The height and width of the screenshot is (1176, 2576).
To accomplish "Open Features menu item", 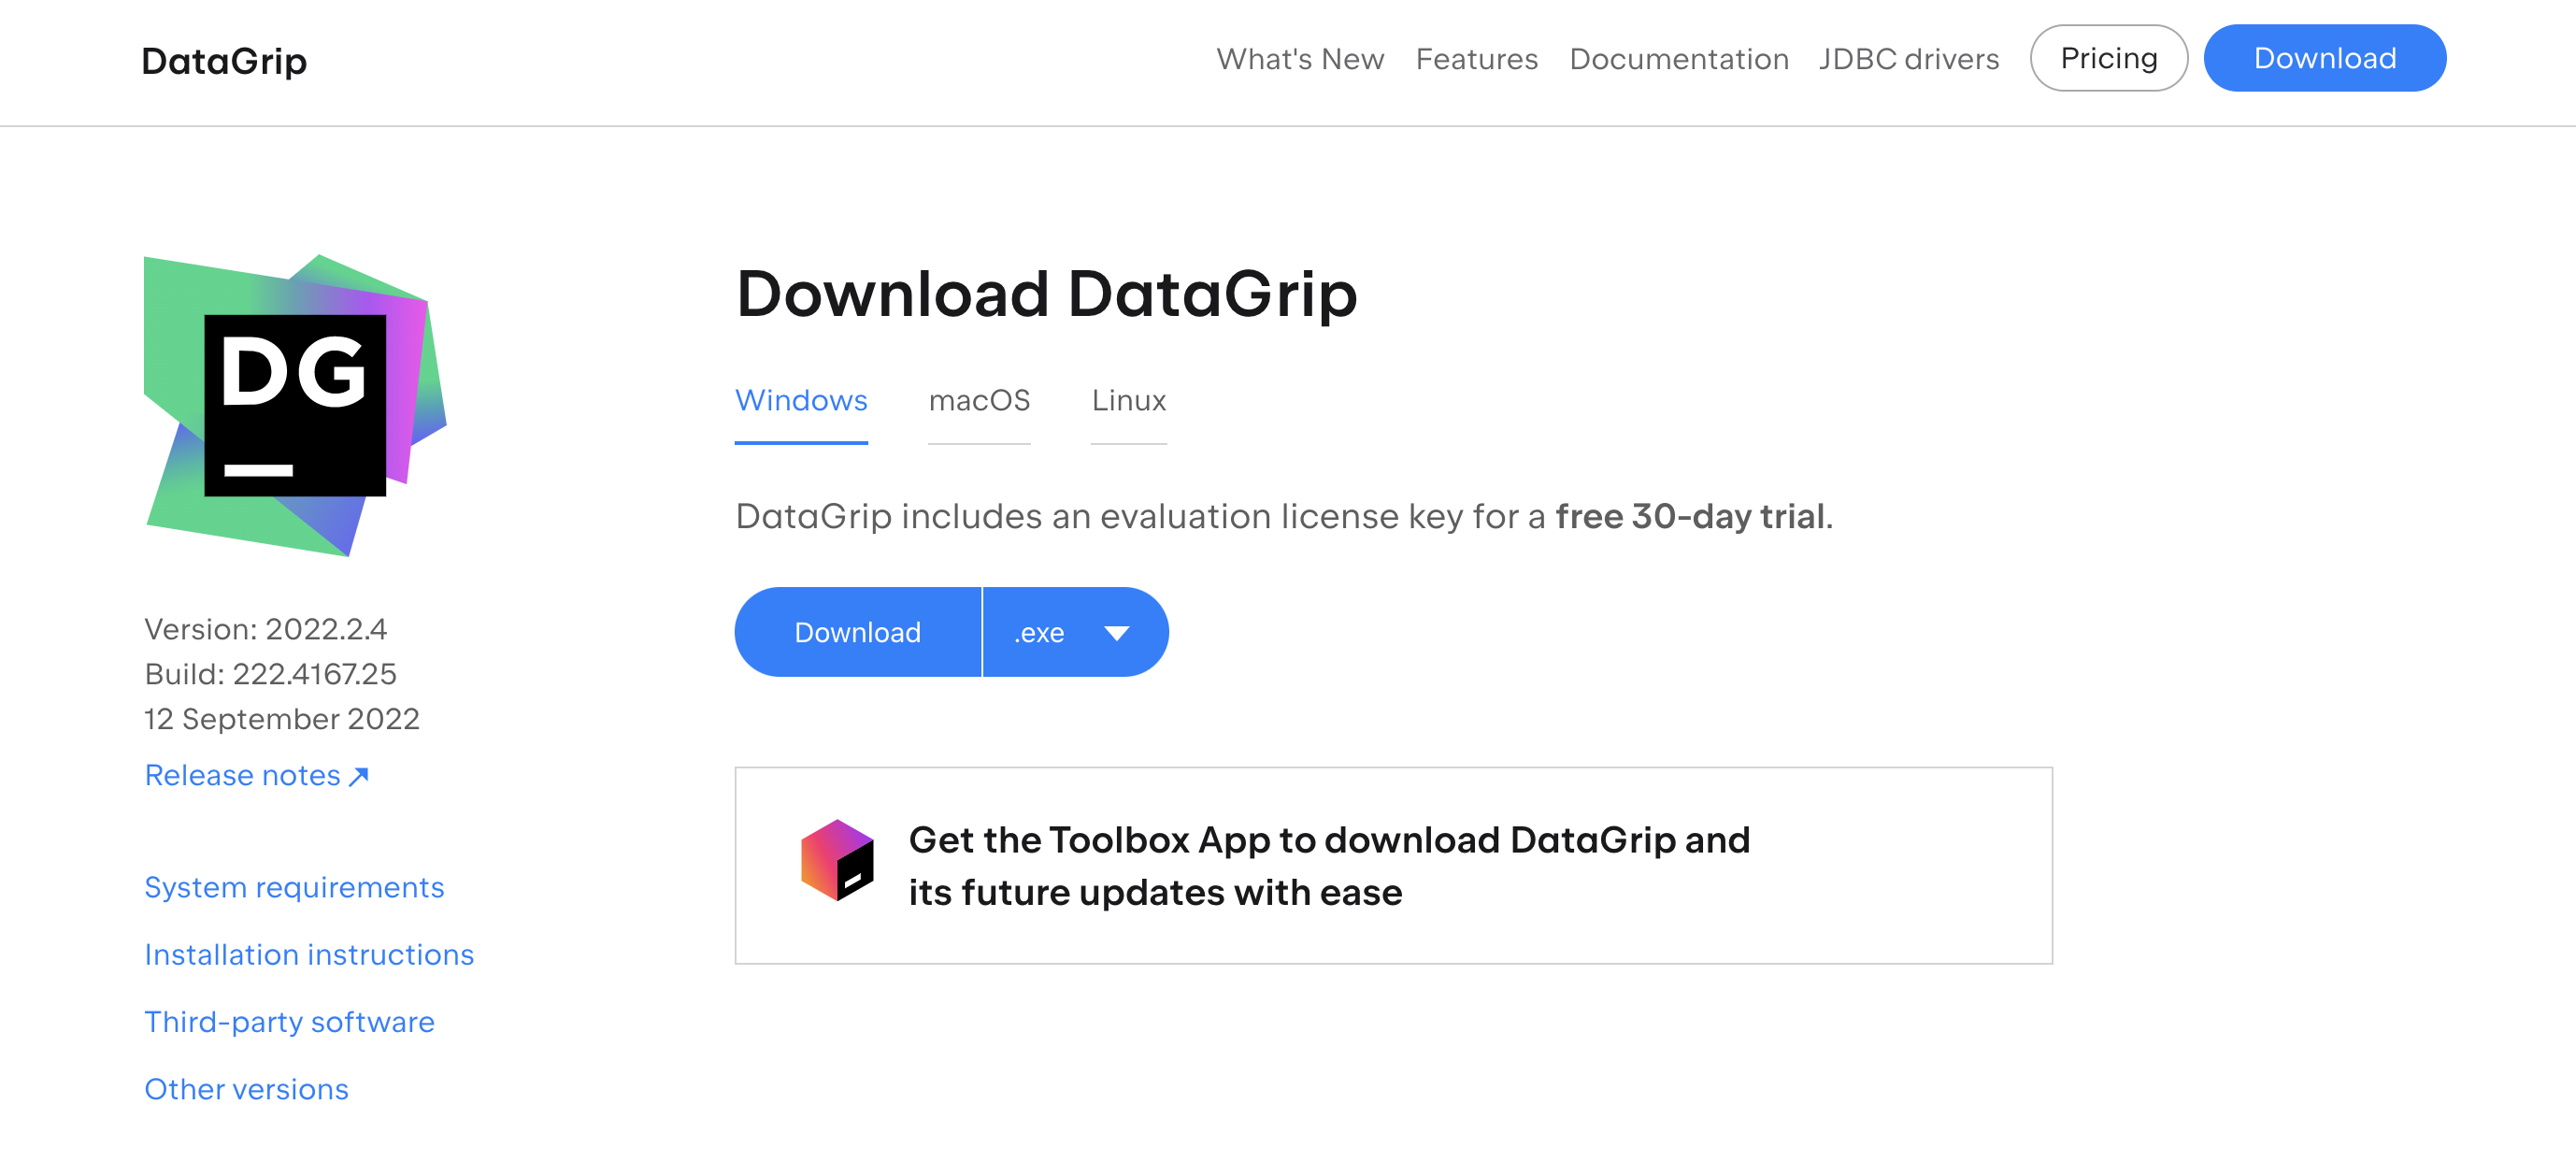I will (1477, 57).
